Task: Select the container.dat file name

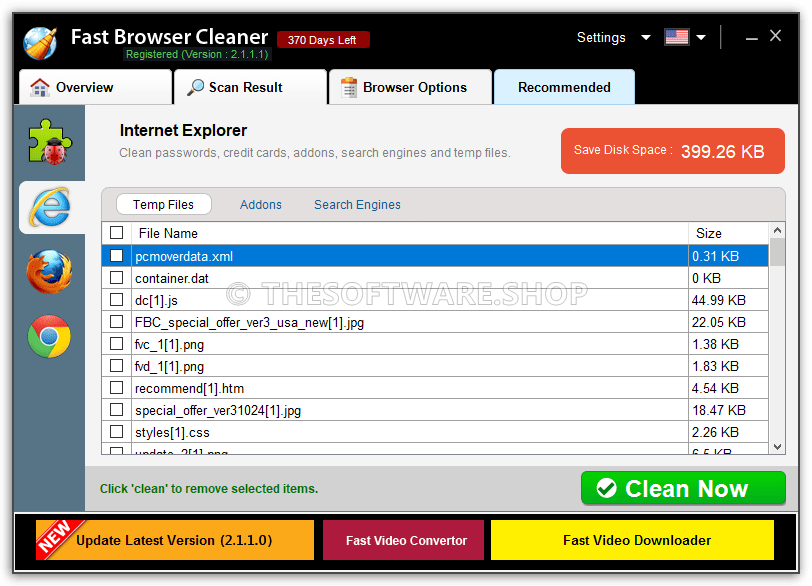Action: tap(172, 279)
